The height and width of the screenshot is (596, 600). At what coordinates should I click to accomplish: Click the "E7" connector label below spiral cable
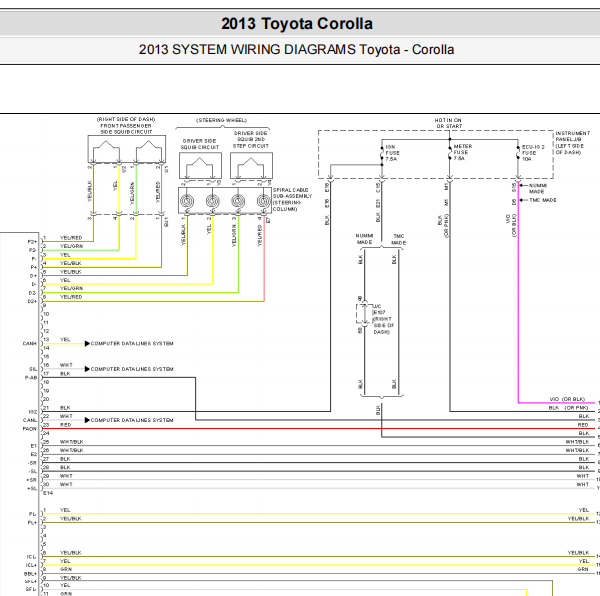point(268,220)
